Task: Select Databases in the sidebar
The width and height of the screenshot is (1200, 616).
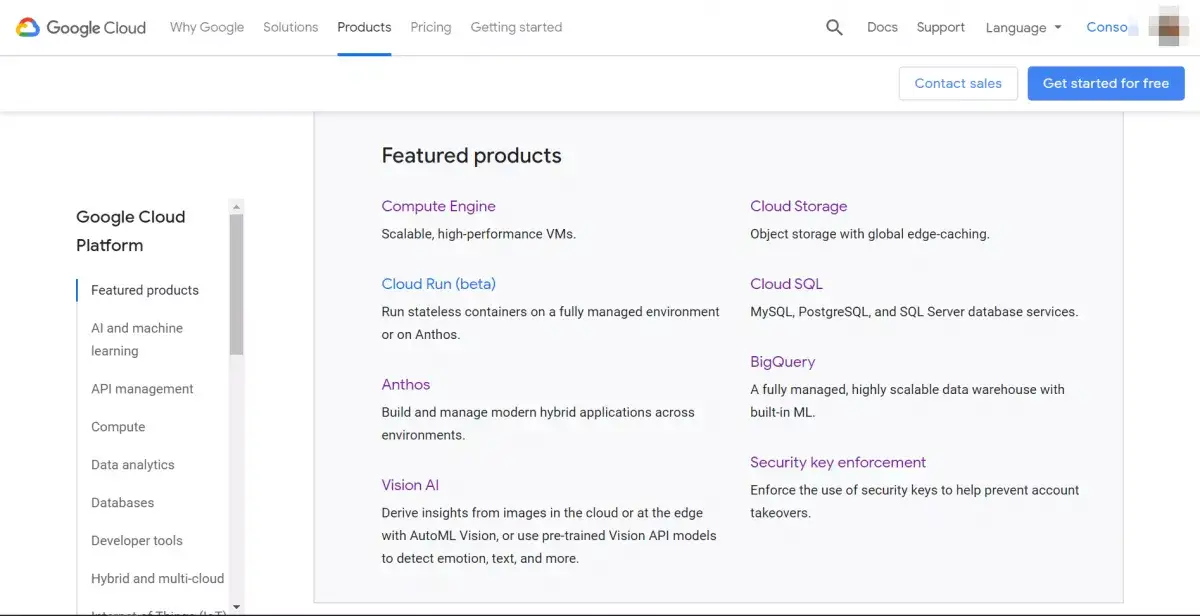Action: (x=122, y=503)
